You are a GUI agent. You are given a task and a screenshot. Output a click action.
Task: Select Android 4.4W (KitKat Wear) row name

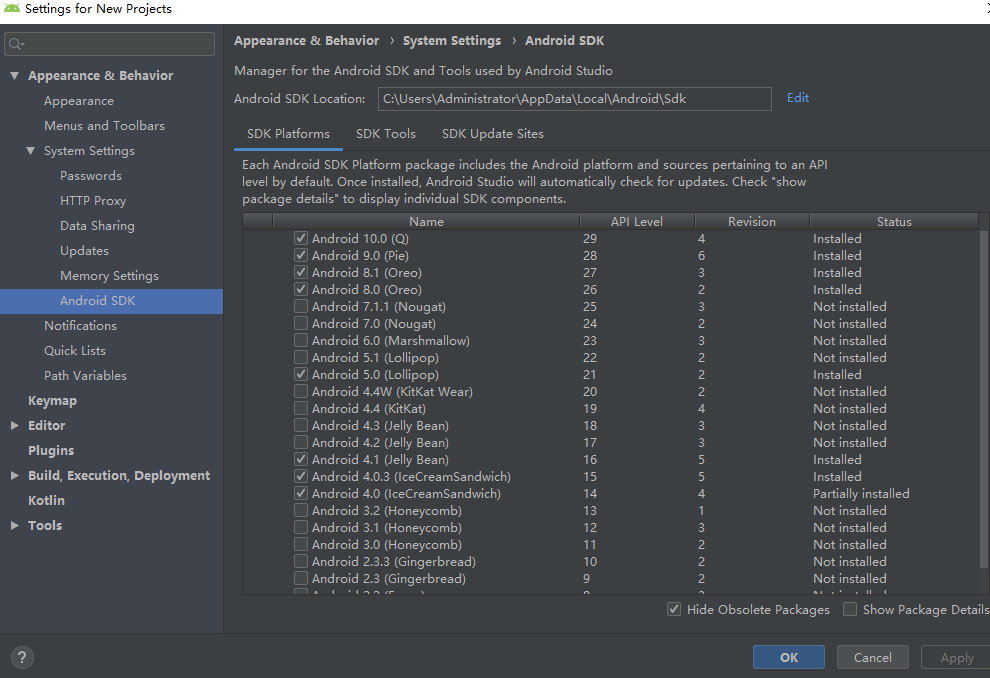click(392, 392)
